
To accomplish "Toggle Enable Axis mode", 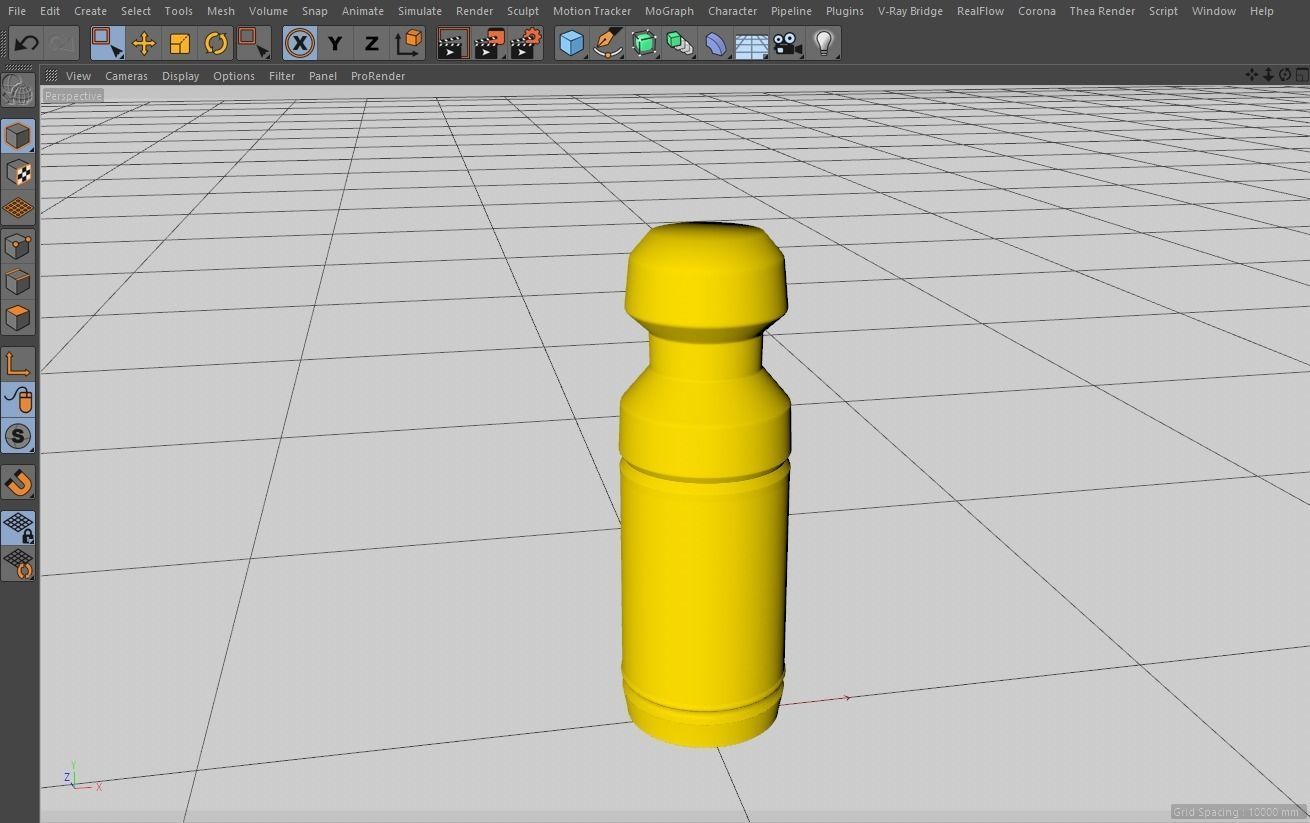I will (x=18, y=363).
